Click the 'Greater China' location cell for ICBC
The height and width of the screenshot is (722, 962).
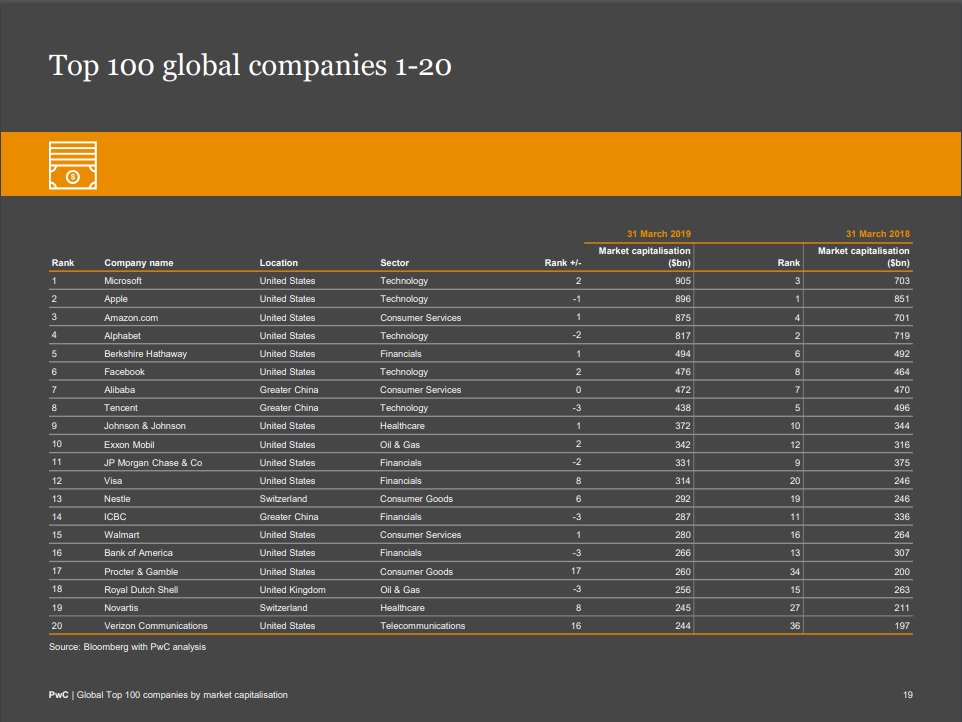(289, 517)
